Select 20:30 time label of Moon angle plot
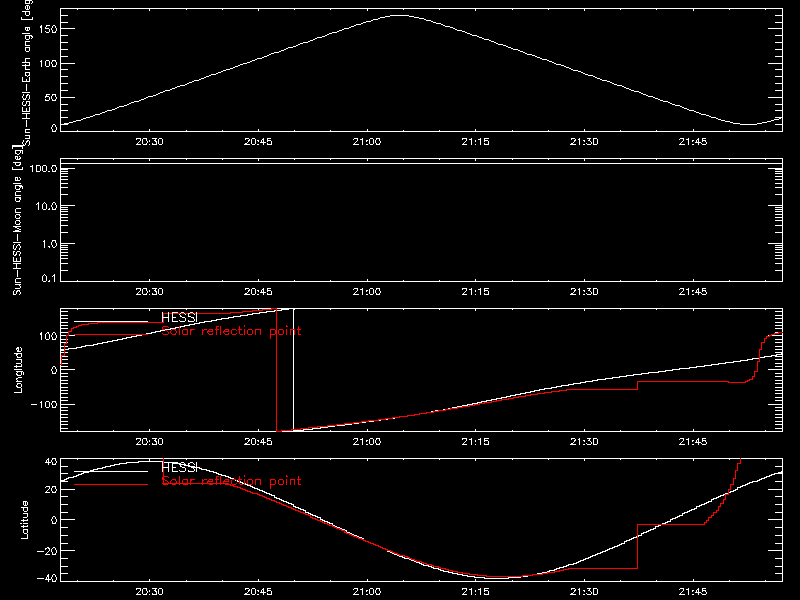The image size is (800, 600). (x=149, y=291)
